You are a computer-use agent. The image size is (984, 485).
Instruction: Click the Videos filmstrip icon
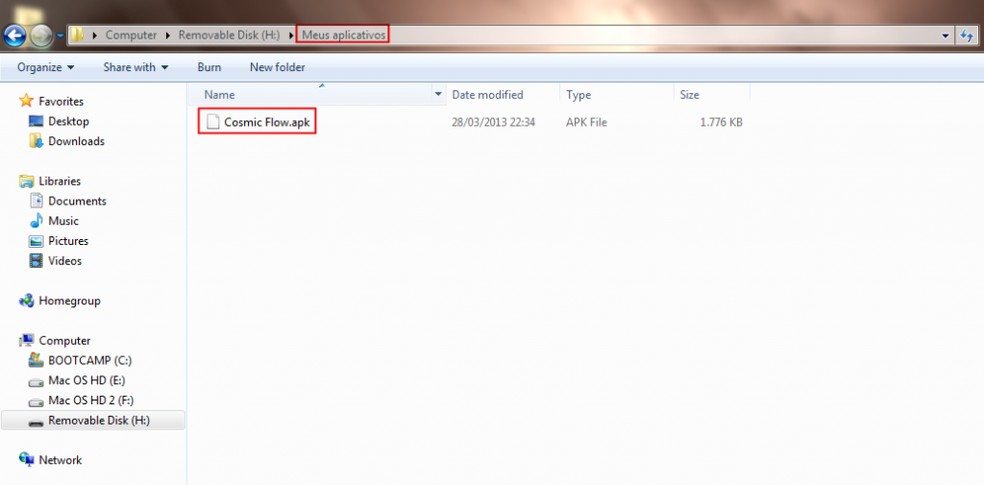(36, 260)
